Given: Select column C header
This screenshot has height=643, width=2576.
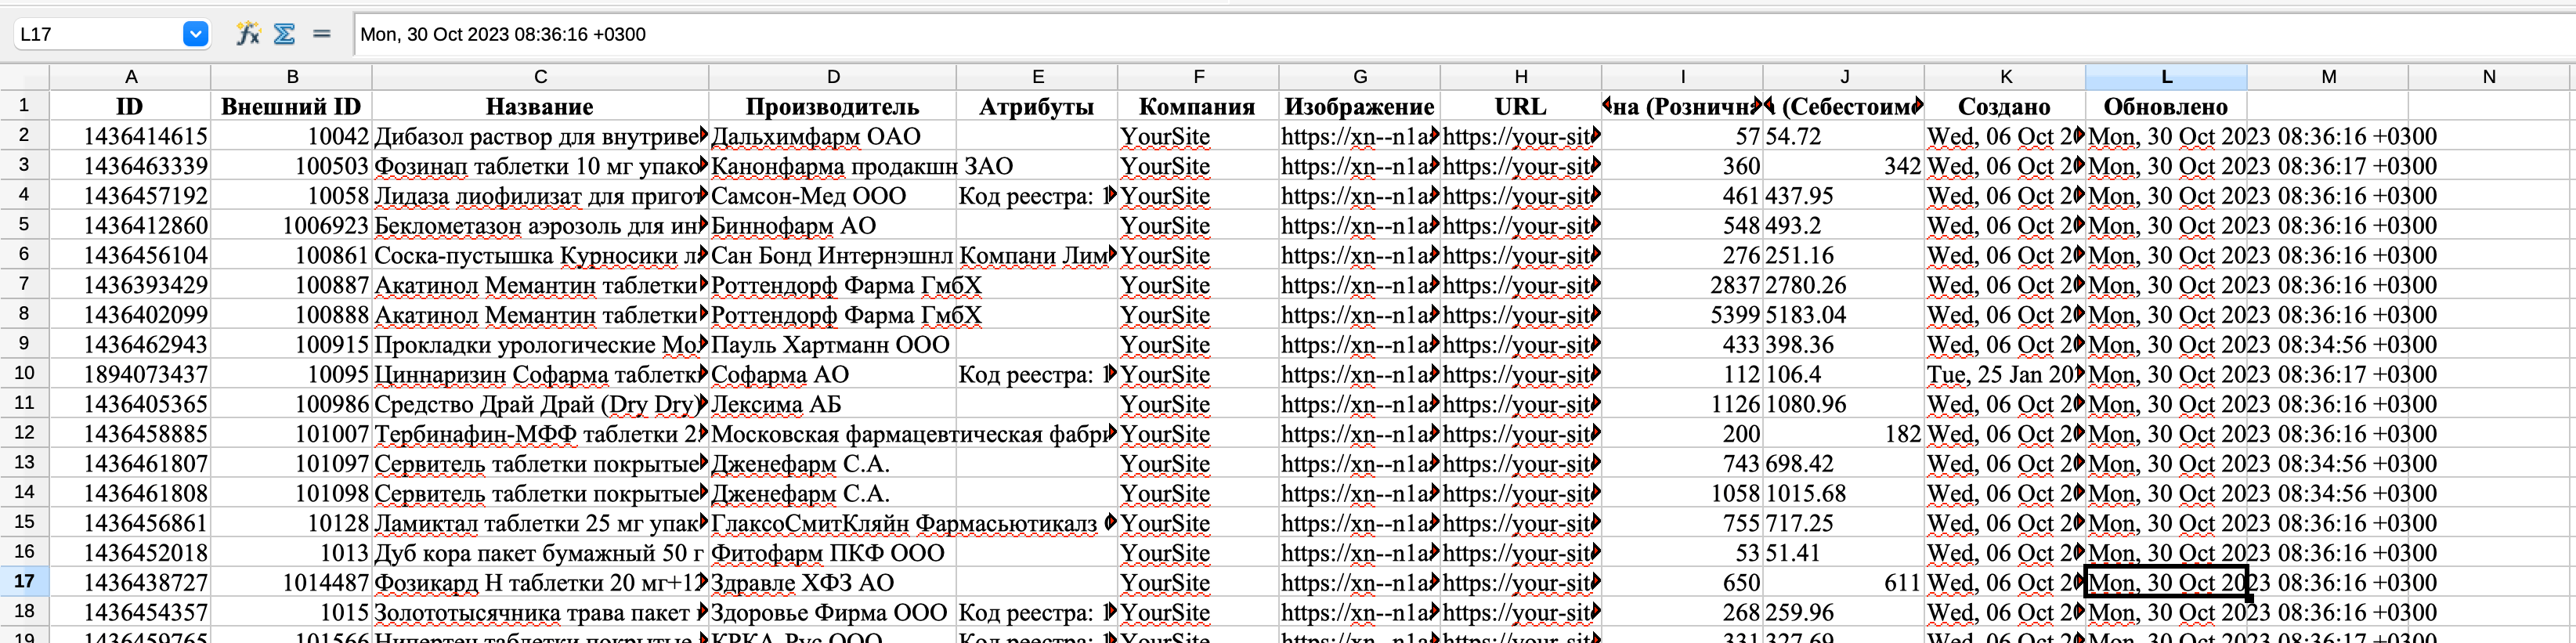Looking at the screenshot, I should pos(540,77).
